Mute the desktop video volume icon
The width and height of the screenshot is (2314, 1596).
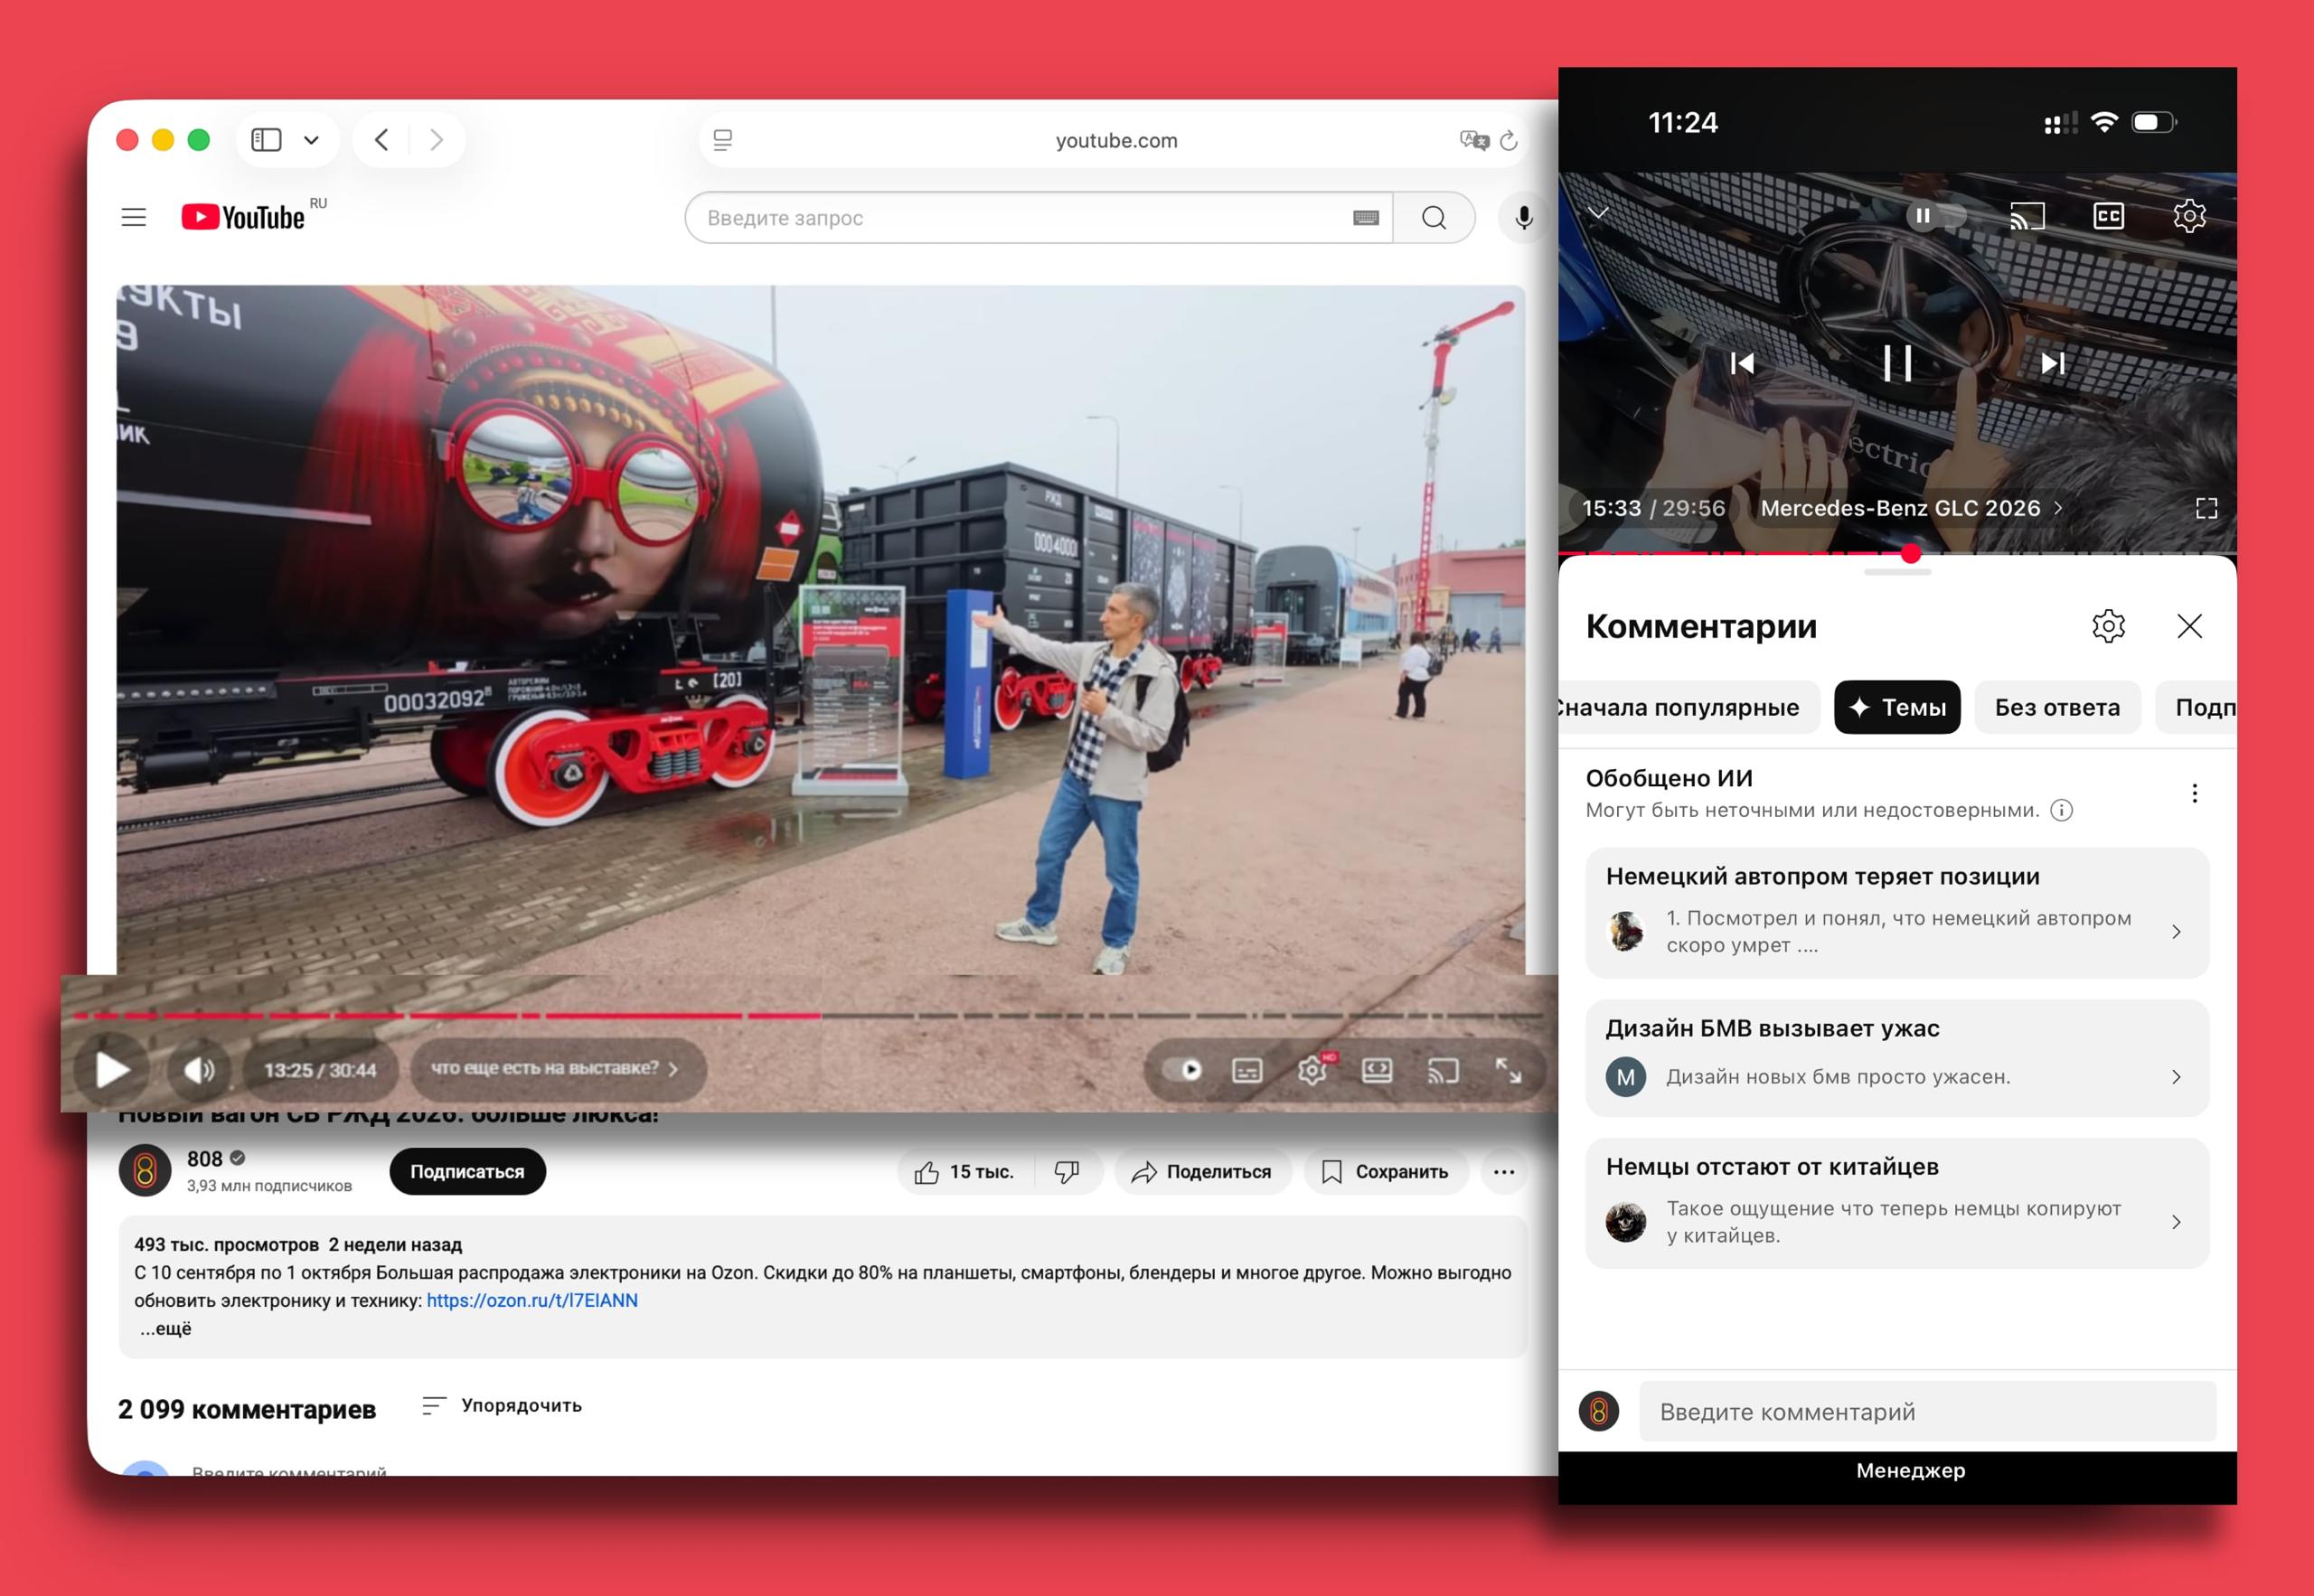tap(199, 1070)
